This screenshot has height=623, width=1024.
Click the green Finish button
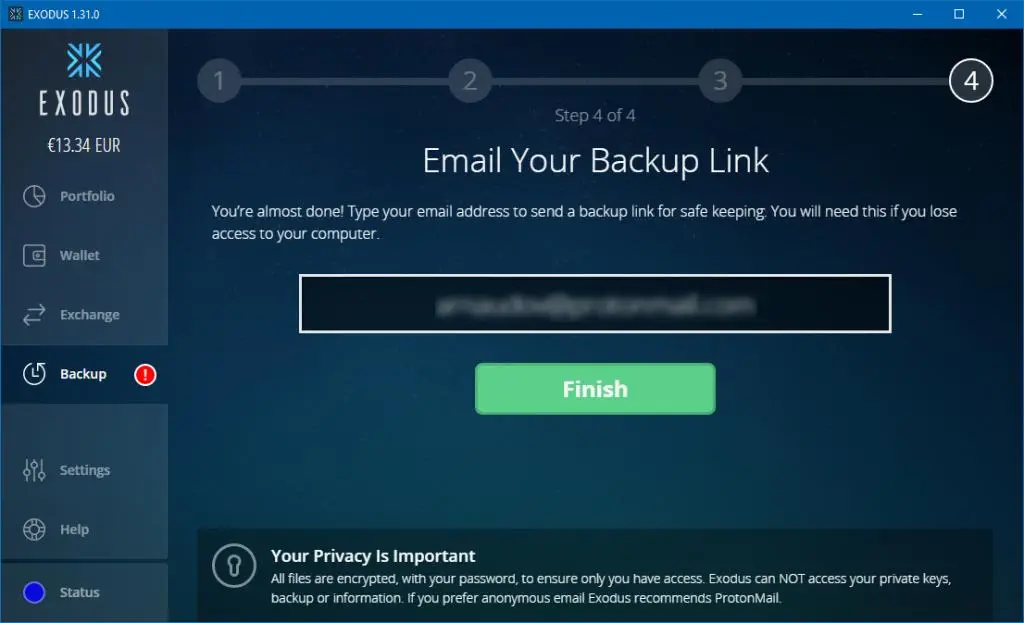point(595,389)
